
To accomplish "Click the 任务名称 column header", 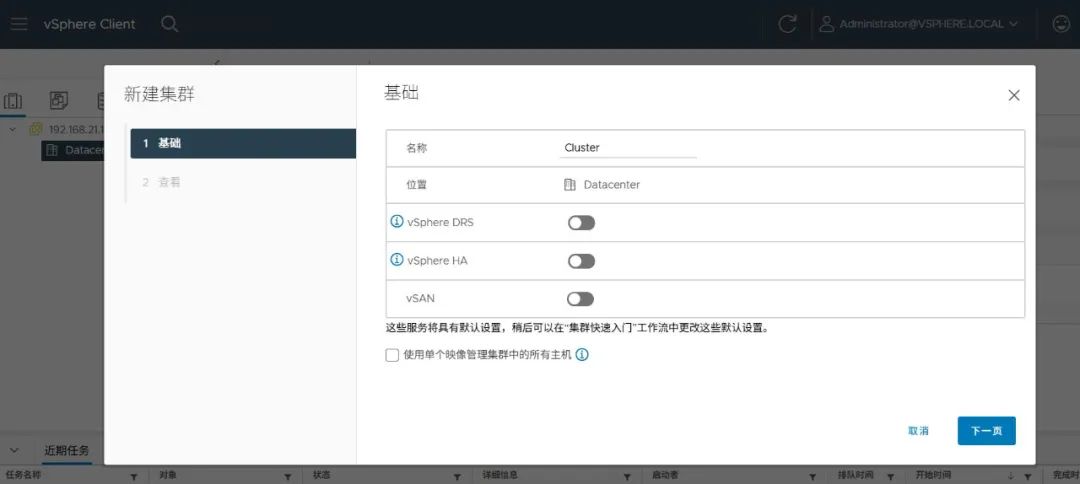I will [x=23, y=475].
